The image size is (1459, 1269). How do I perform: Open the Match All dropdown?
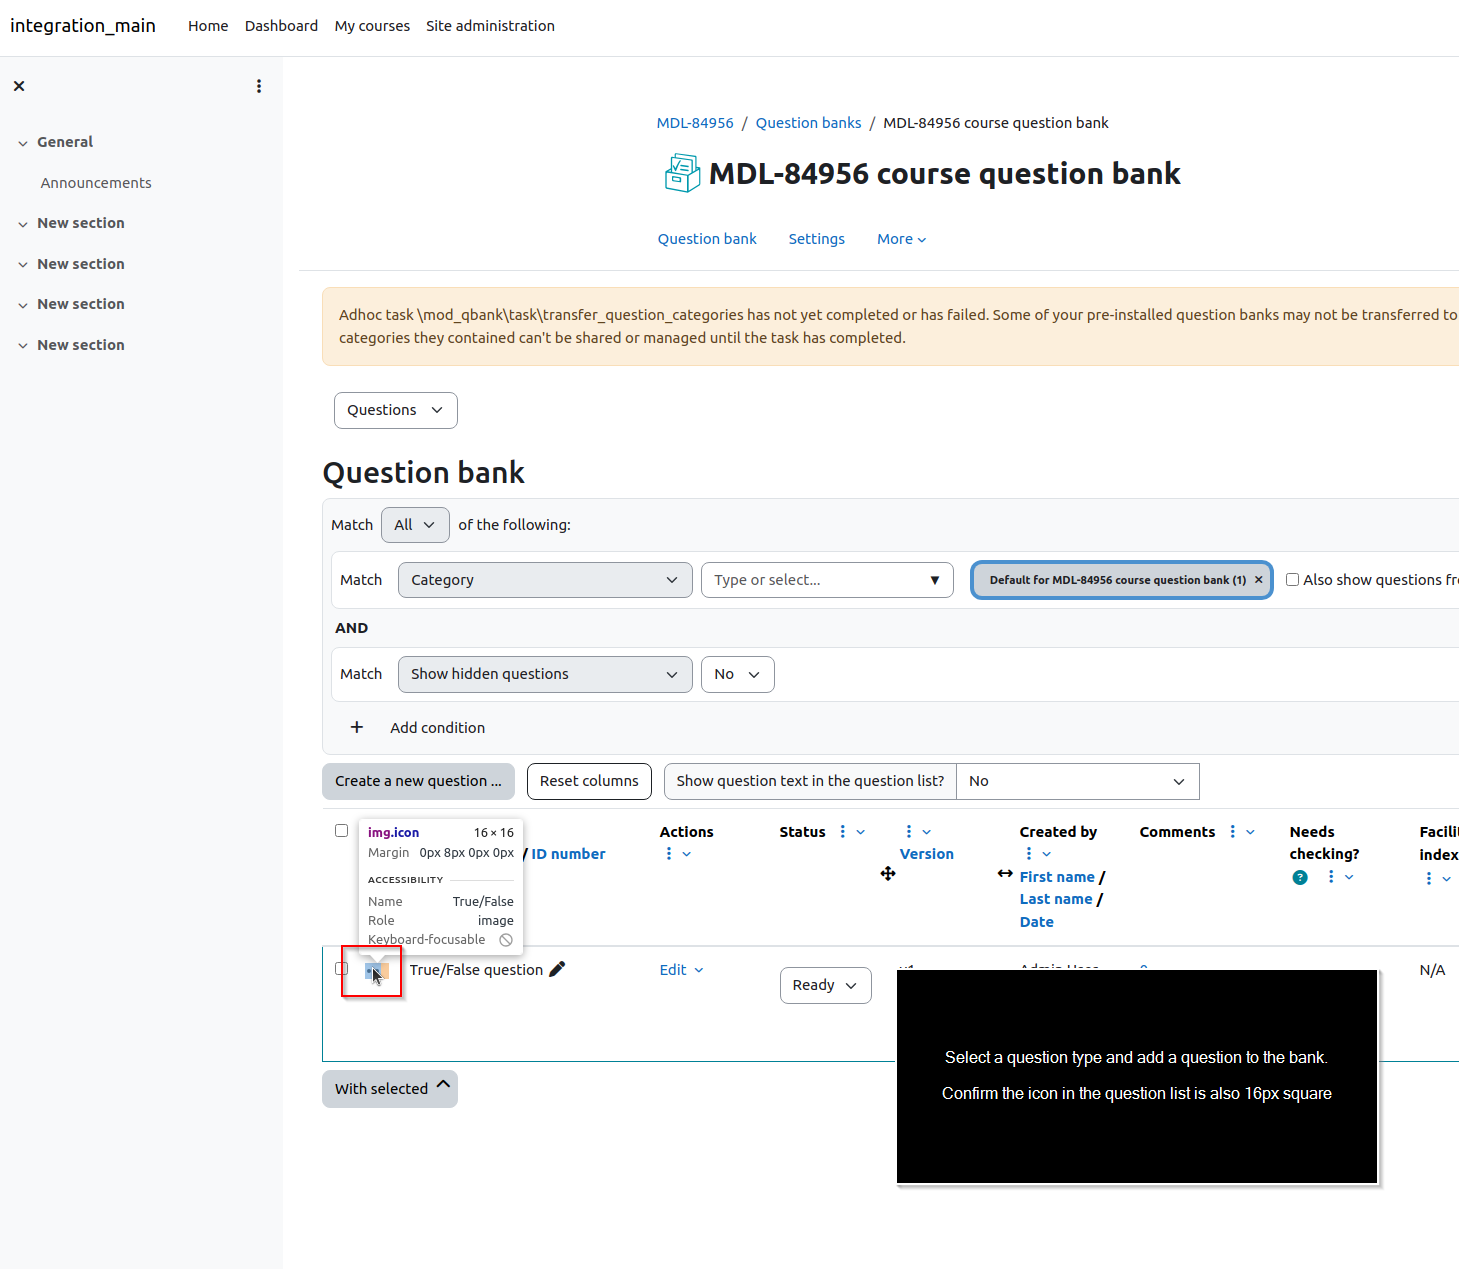[x=415, y=525]
